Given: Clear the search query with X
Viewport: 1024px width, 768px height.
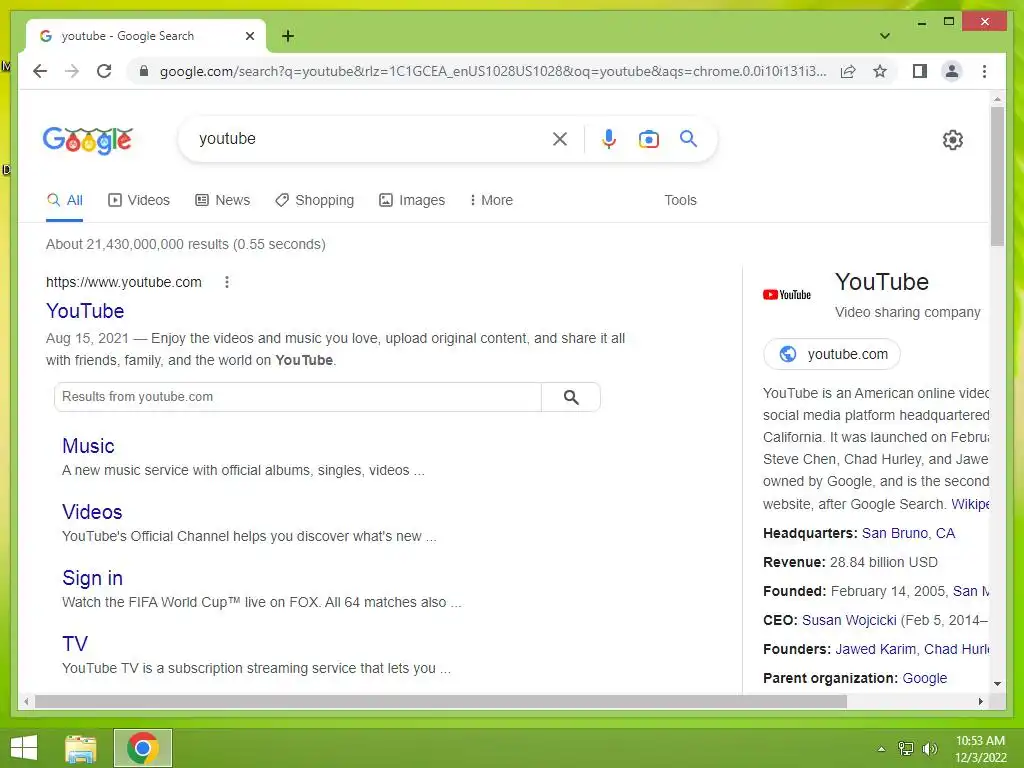Looking at the screenshot, I should click(560, 138).
